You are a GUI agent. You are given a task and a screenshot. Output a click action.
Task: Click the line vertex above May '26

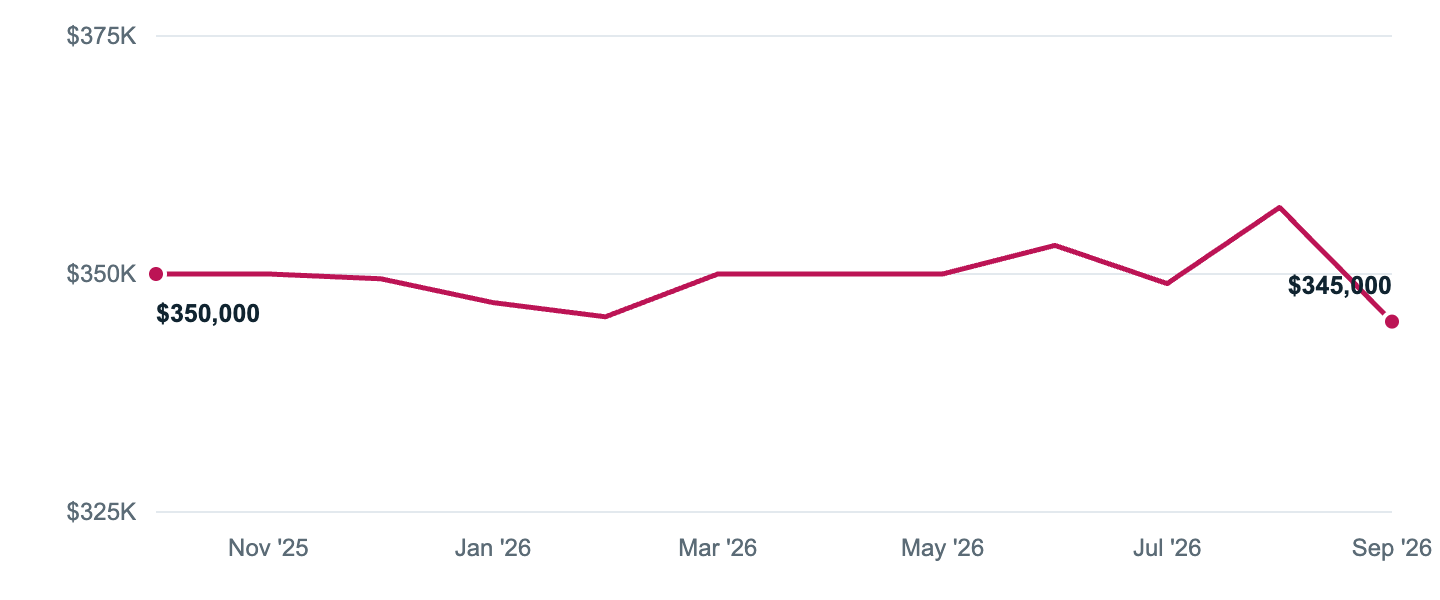(942, 274)
